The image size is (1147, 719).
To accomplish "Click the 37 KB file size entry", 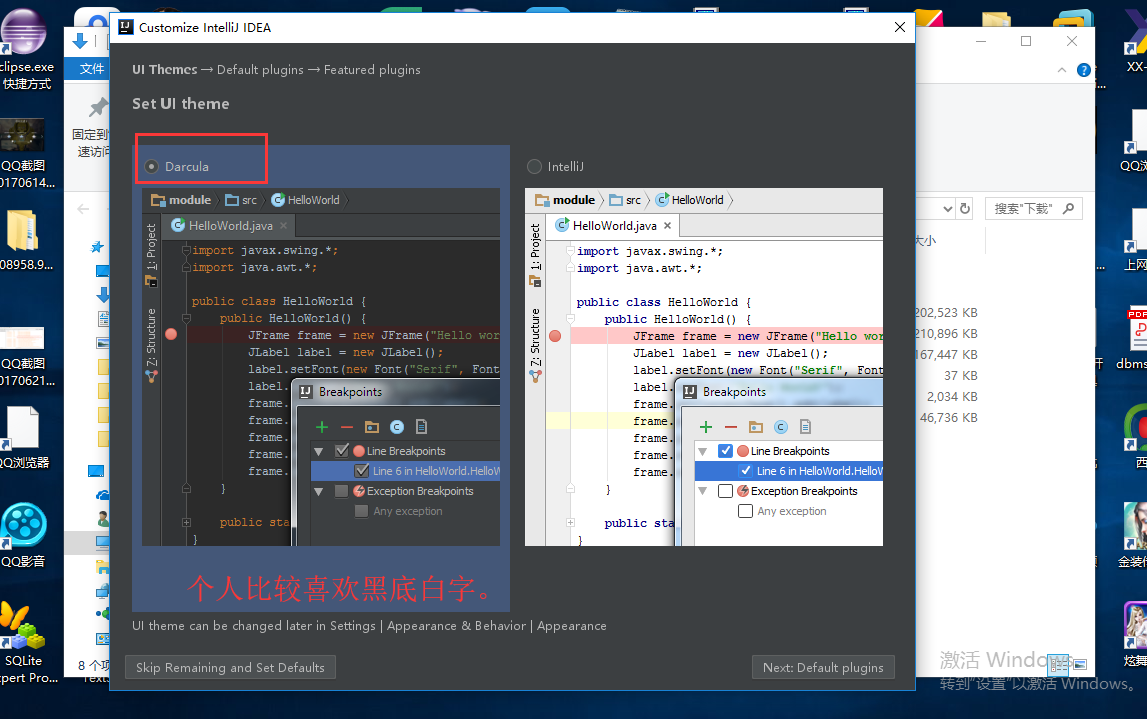I will coord(961,376).
